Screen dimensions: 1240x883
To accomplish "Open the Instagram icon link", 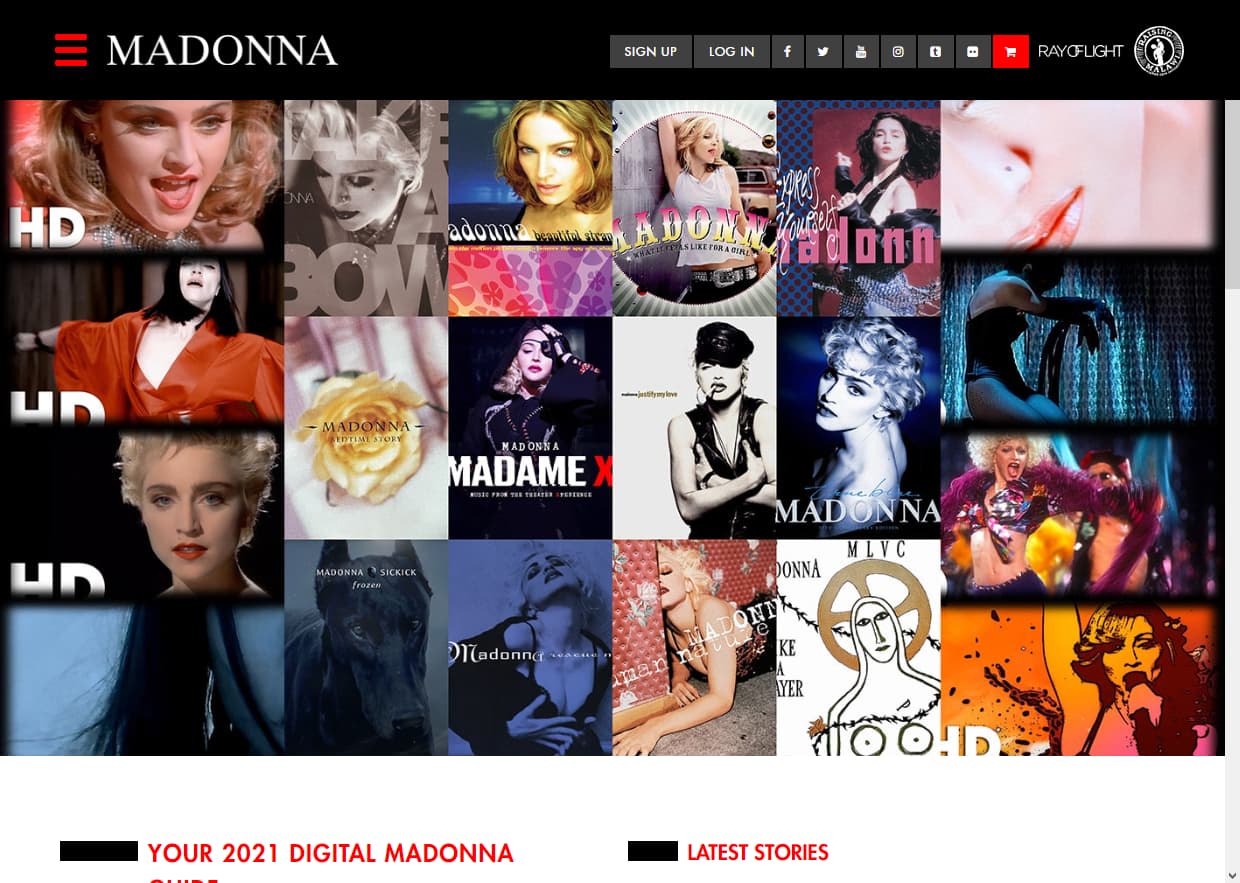I will [898, 52].
